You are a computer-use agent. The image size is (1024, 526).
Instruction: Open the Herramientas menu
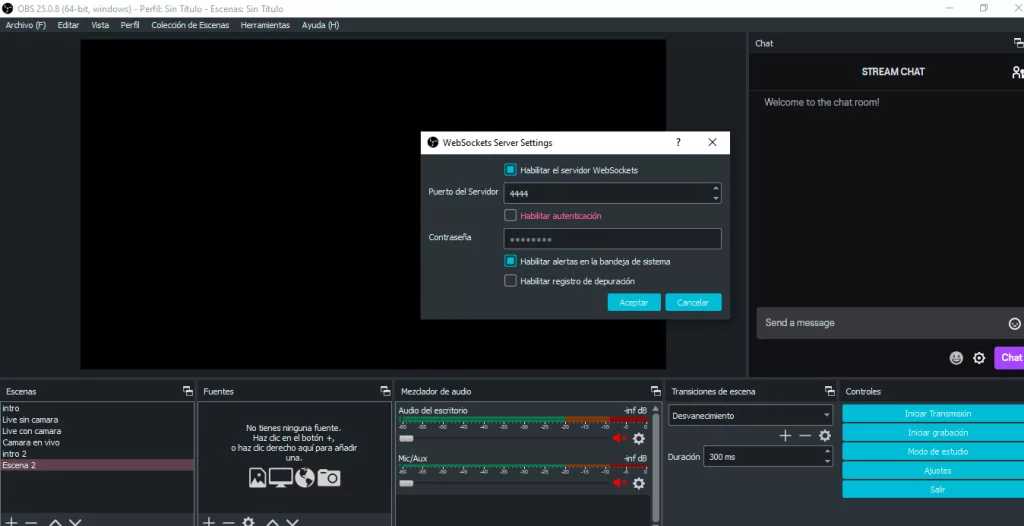pos(265,25)
